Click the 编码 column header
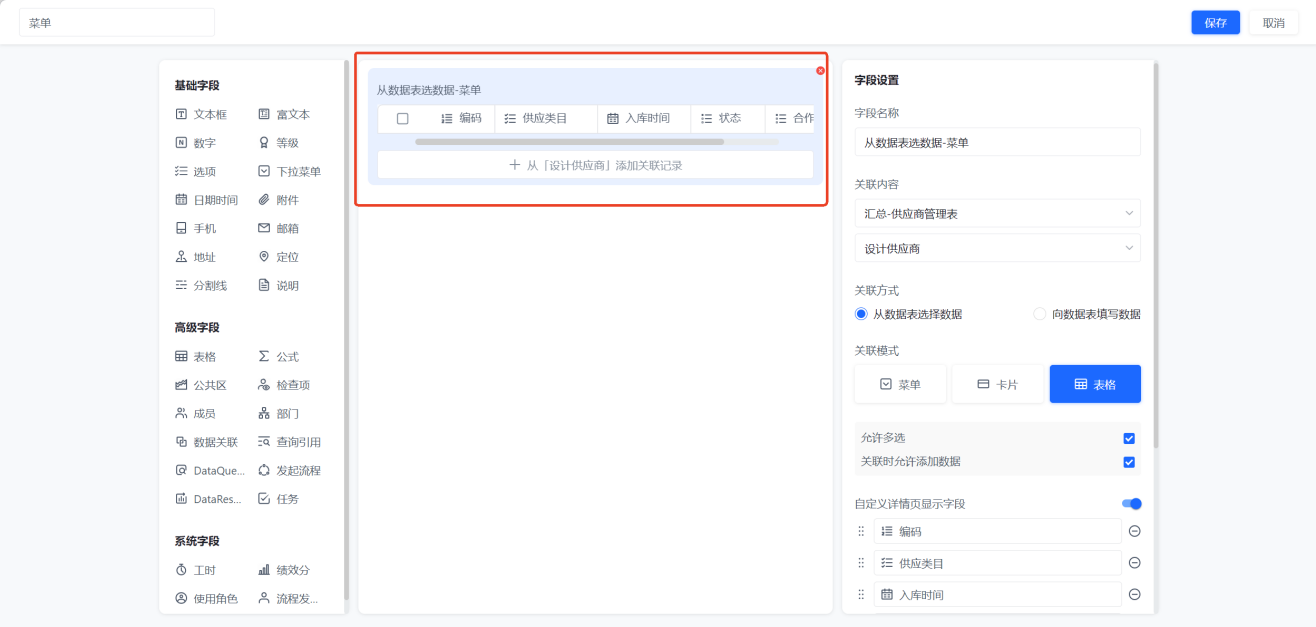Screen dimensions: 1316x627 [461, 118]
